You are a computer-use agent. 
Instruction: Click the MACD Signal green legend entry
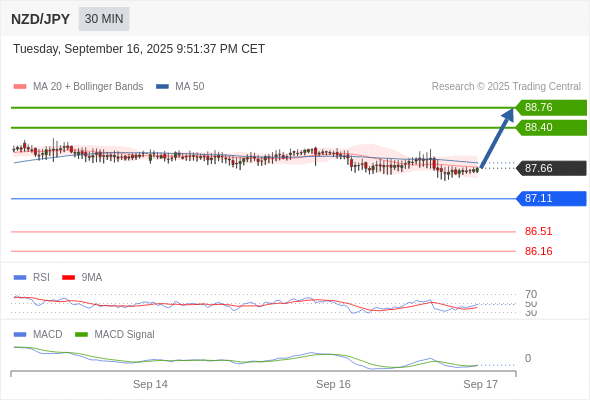coord(115,334)
